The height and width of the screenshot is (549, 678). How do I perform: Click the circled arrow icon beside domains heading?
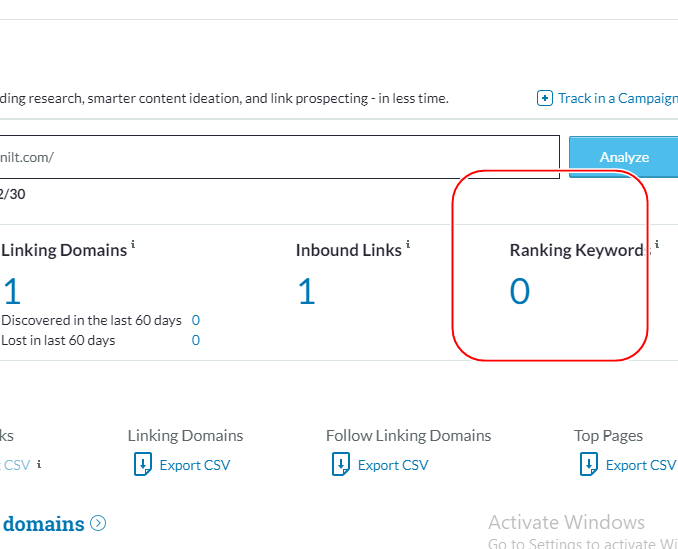point(98,523)
